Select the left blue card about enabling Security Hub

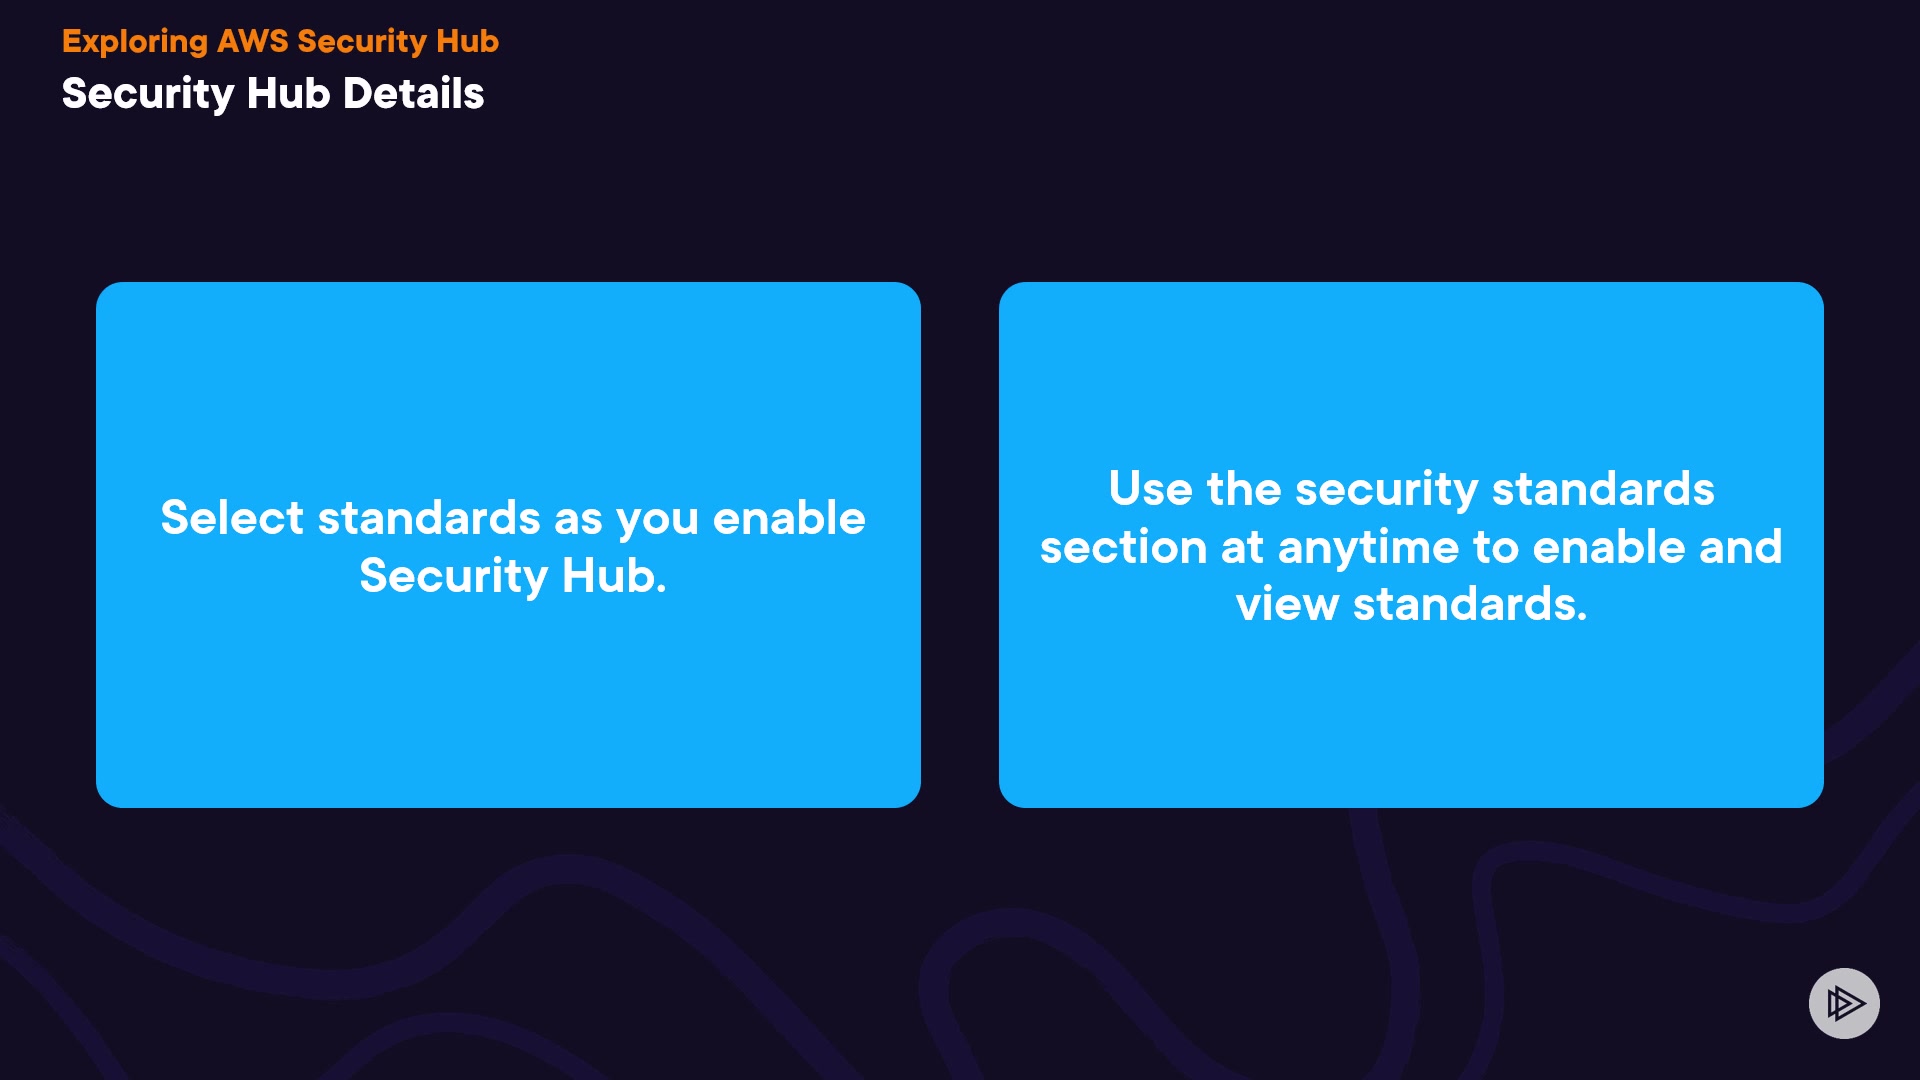(508, 700)
